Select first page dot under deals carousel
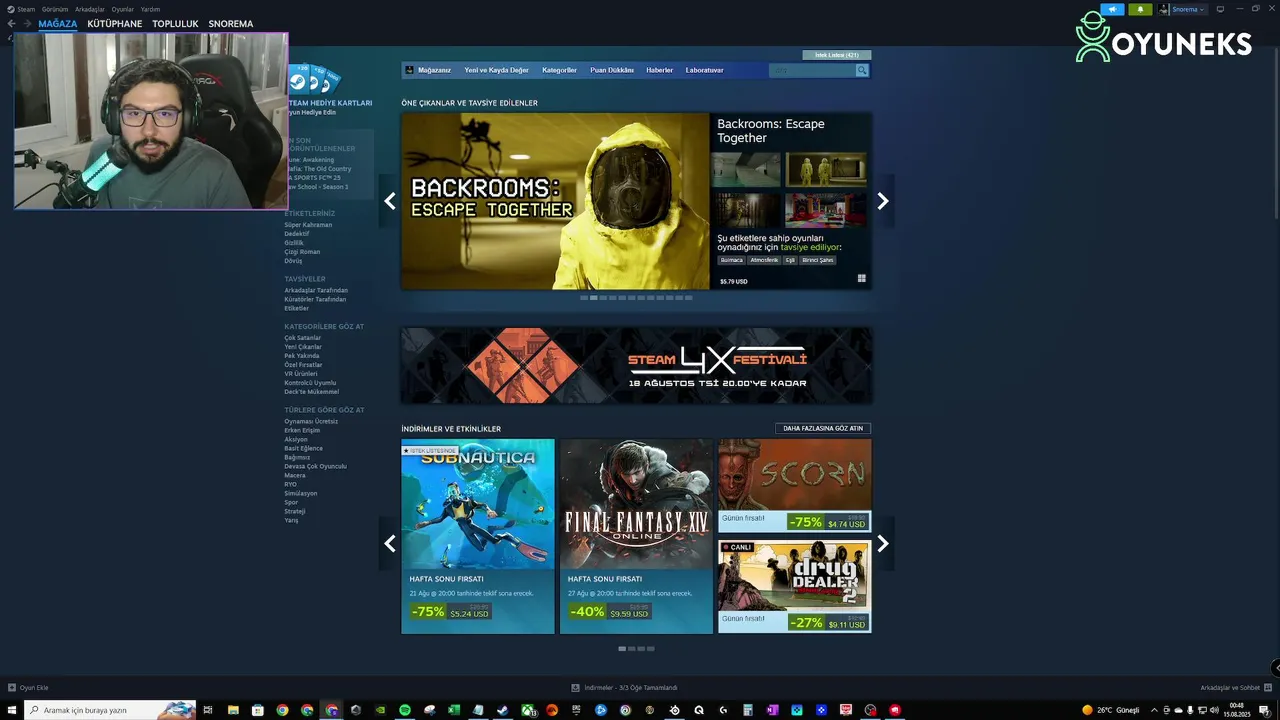1280x720 pixels. pos(622,649)
